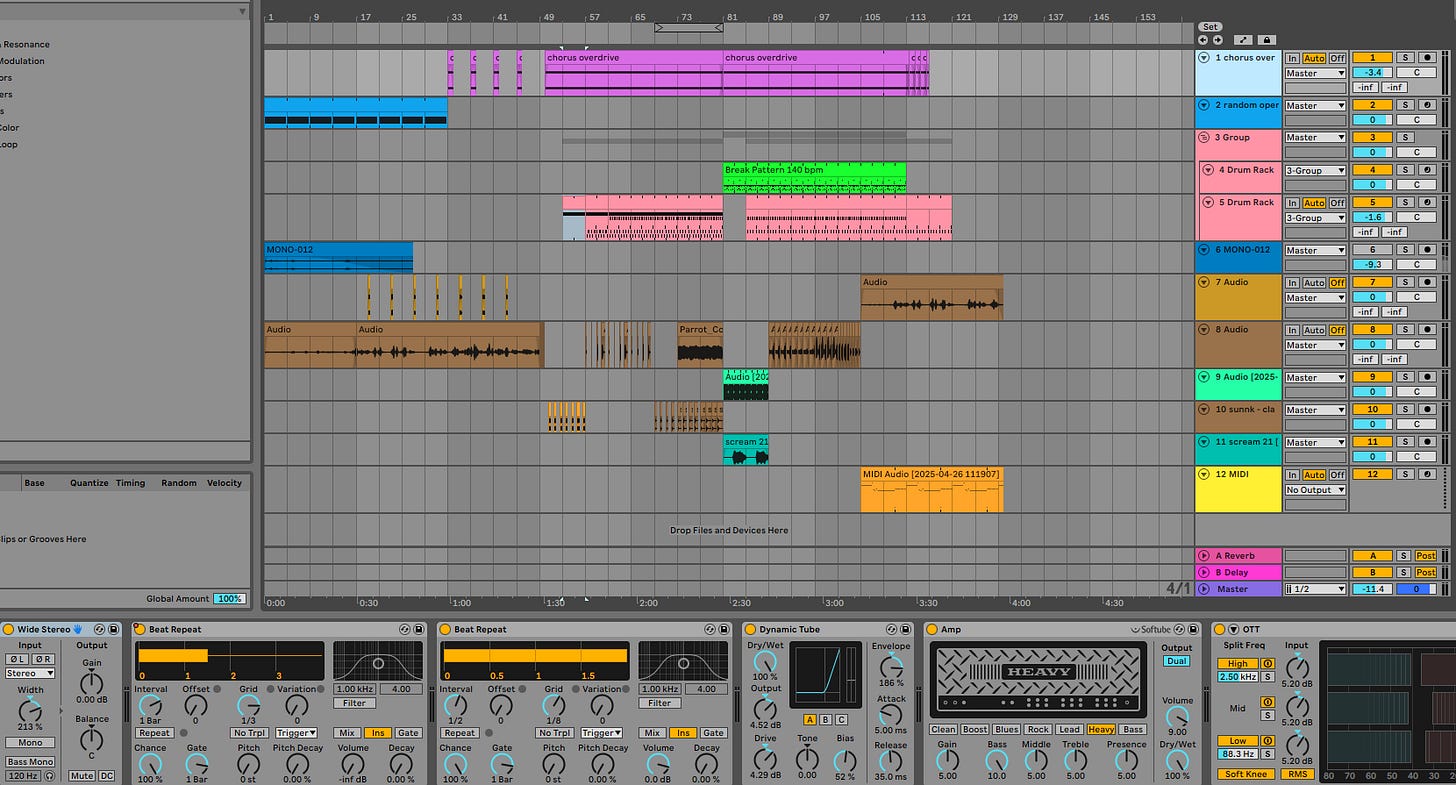Hot-swap first Beat Repeat preset icon
This screenshot has height=785, width=1456.
(406, 629)
